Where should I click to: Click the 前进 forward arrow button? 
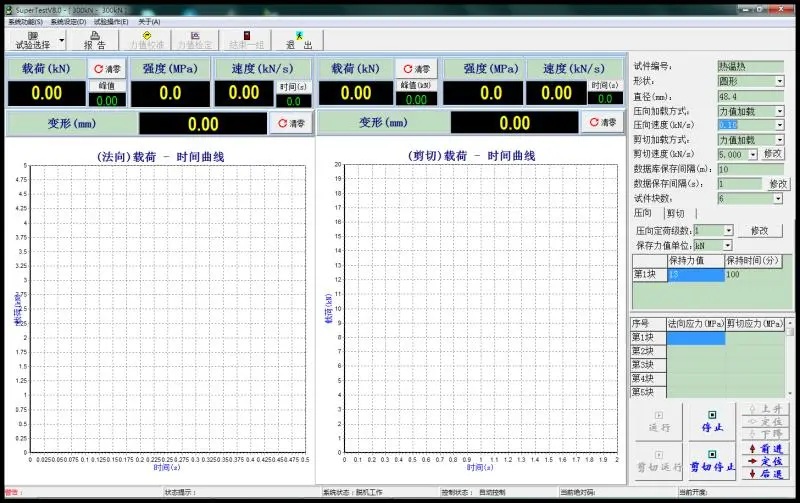coord(765,449)
